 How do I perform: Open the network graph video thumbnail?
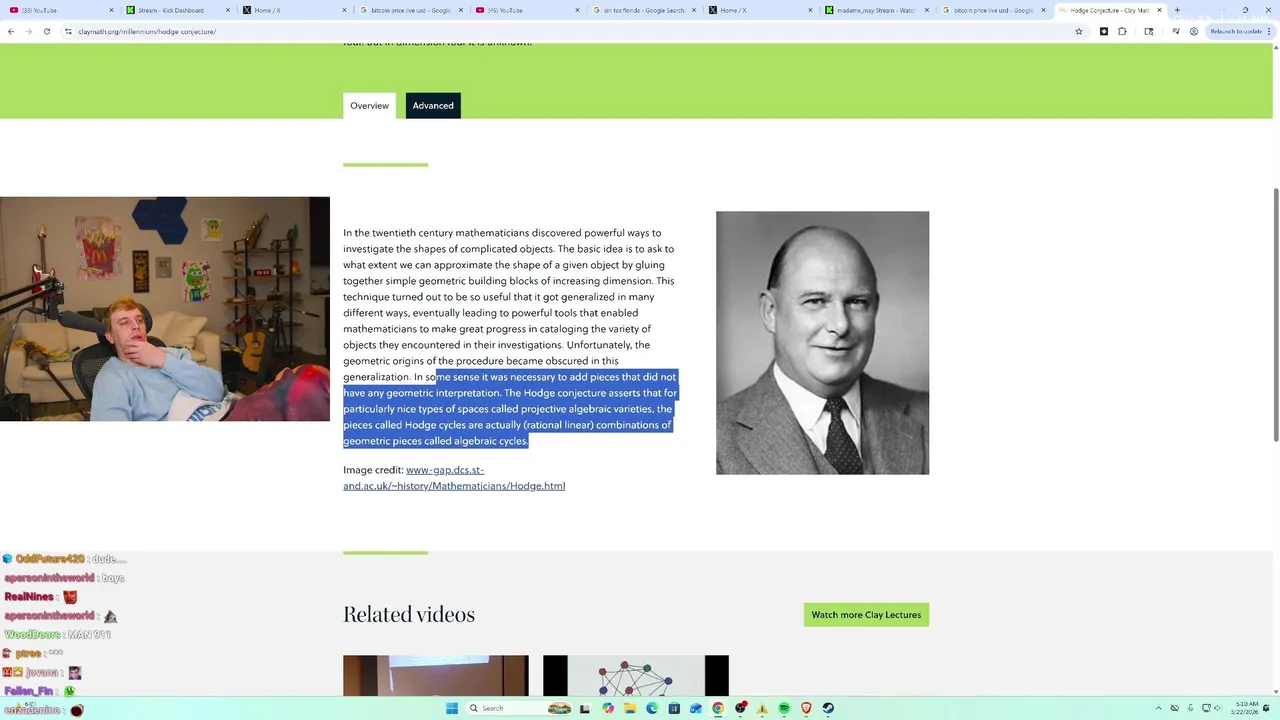[635, 676]
